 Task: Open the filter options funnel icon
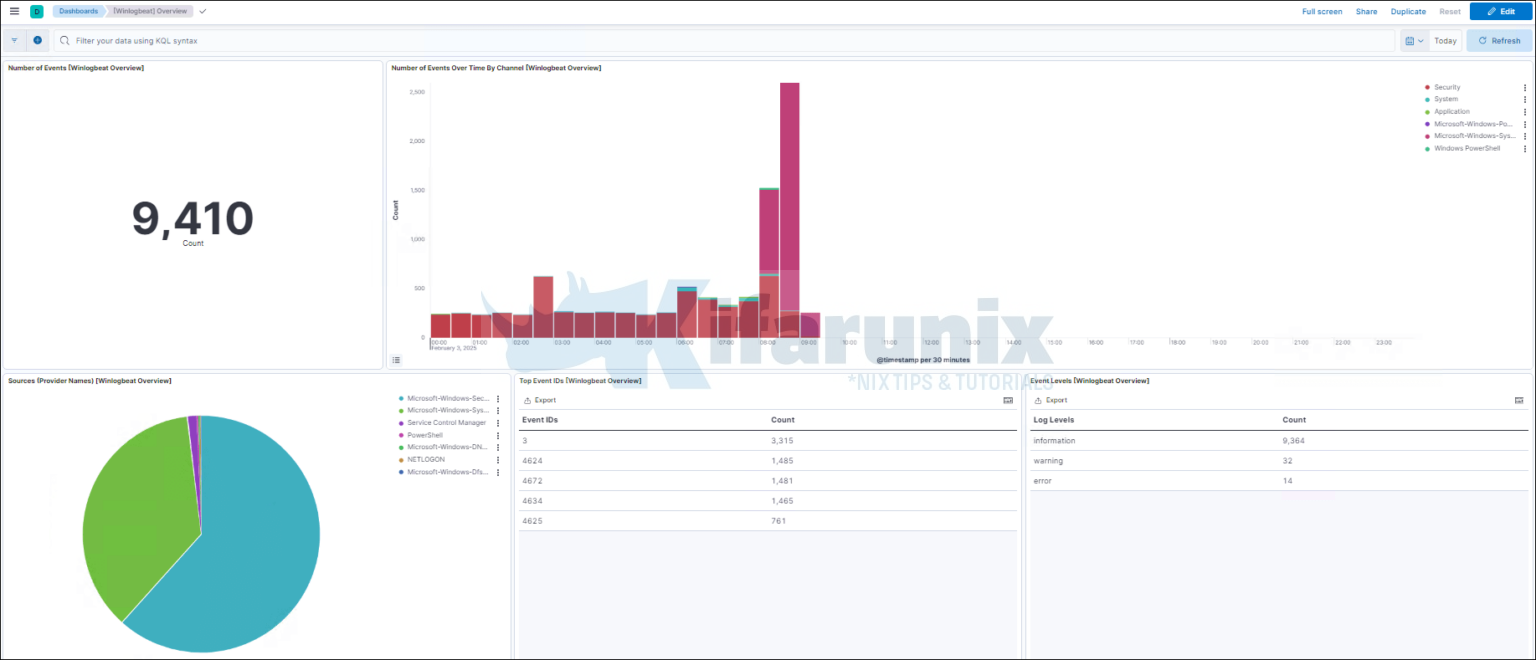tap(15, 40)
